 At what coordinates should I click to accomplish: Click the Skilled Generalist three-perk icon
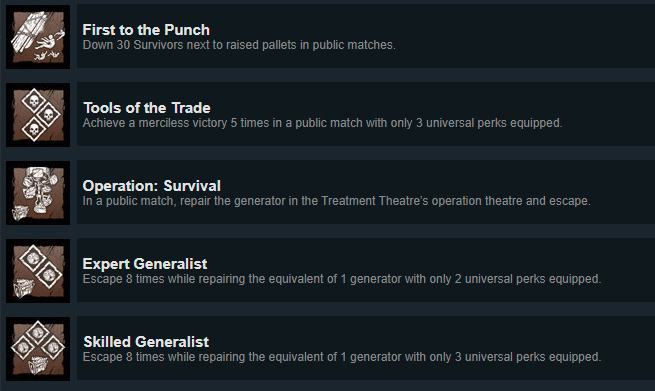coord(38,349)
